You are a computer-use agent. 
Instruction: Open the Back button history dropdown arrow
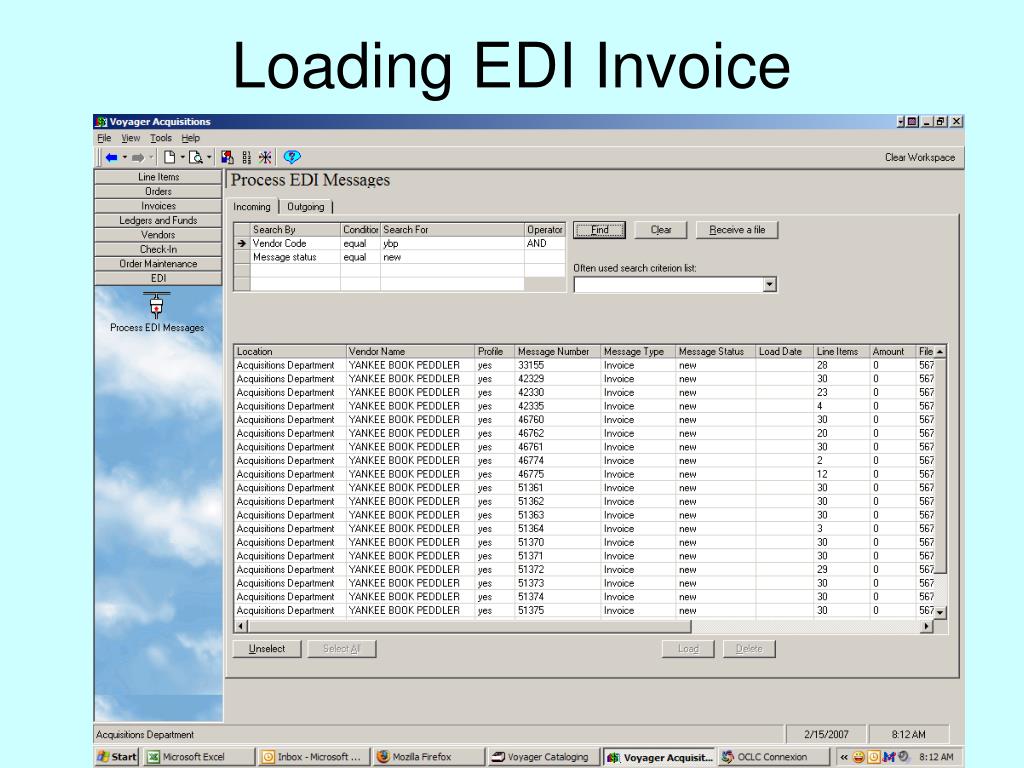point(124,157)
